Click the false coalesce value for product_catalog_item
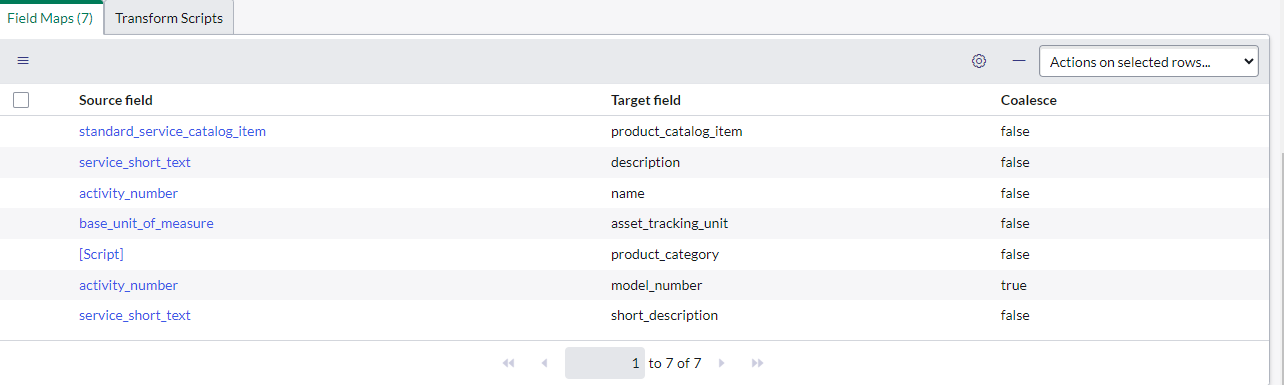 (1015, 131)
